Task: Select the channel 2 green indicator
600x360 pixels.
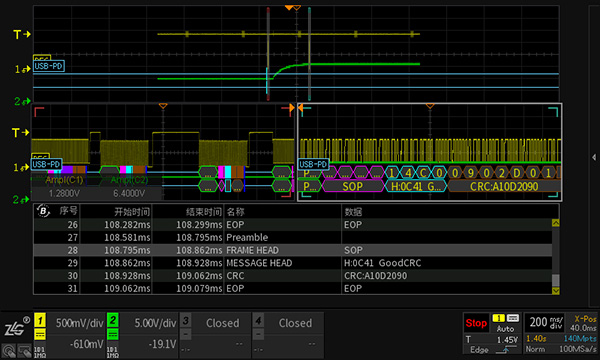Action: point(112,320)
